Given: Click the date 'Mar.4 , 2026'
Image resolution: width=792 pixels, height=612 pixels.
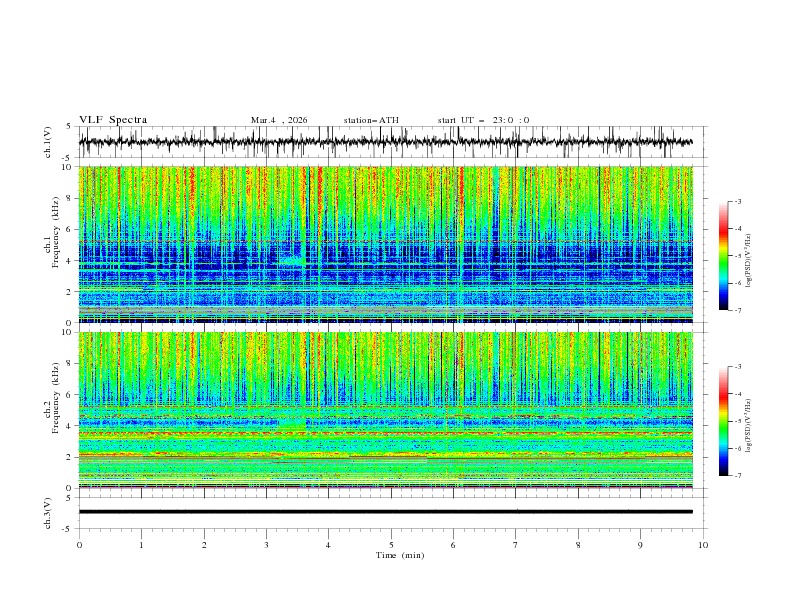Looking at the screenshot, I should [279, 120].
